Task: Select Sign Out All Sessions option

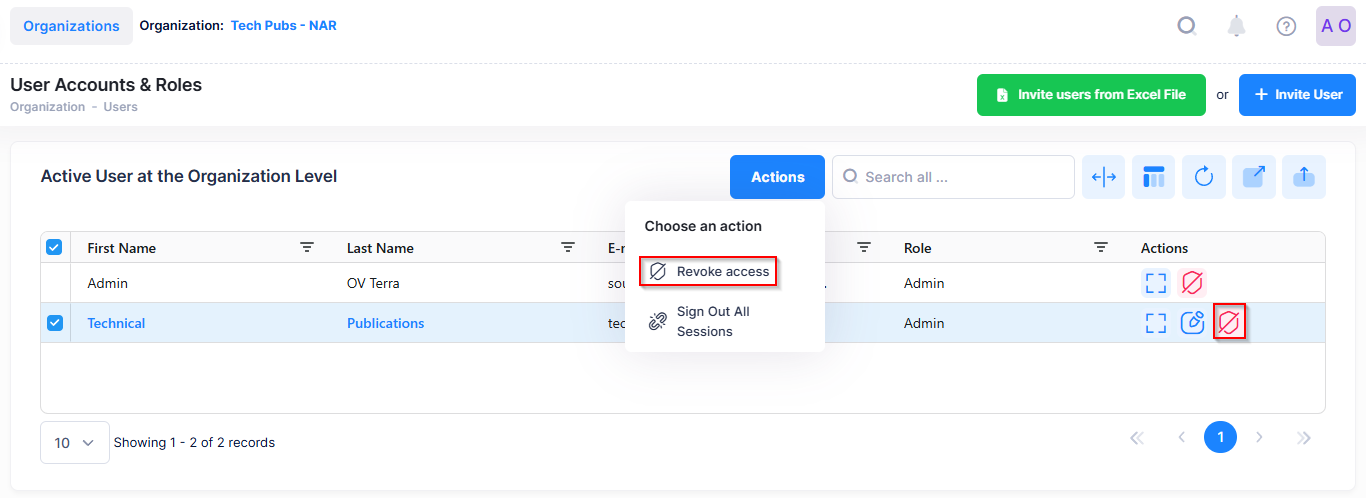Action: click(x=712, y=321)
